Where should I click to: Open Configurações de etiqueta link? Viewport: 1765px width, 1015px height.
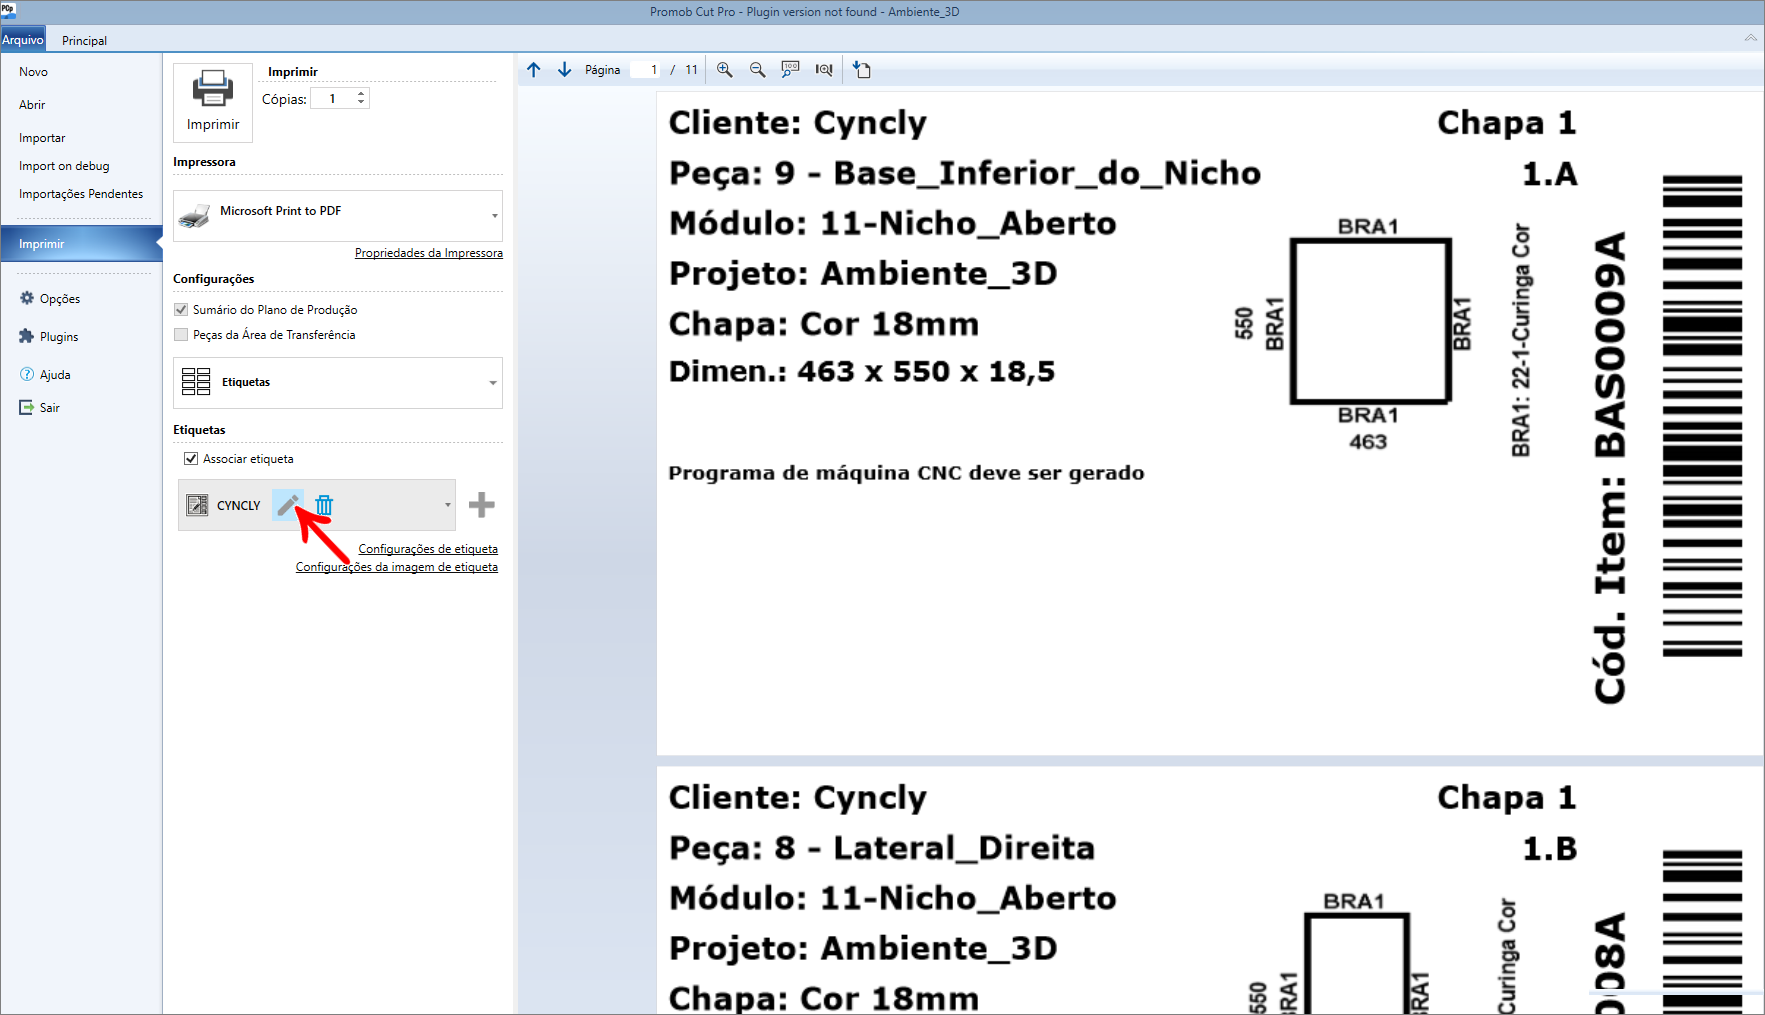click(x=428, y=549)
